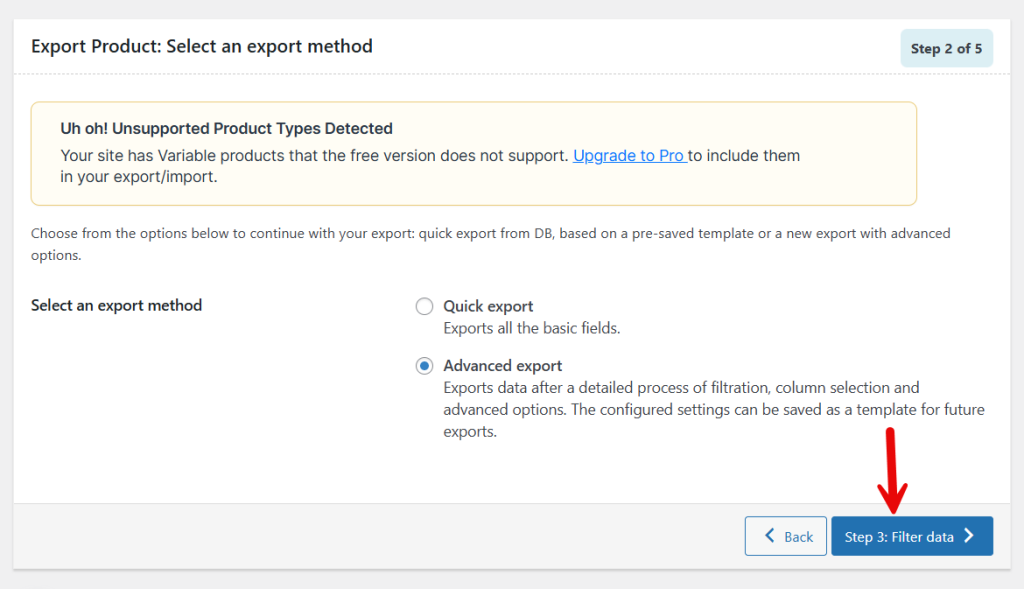Image resolution: width=1024 pixels, height=589 pixels.
Task: Click the Advanced export label text
Action: pos(502,366)
